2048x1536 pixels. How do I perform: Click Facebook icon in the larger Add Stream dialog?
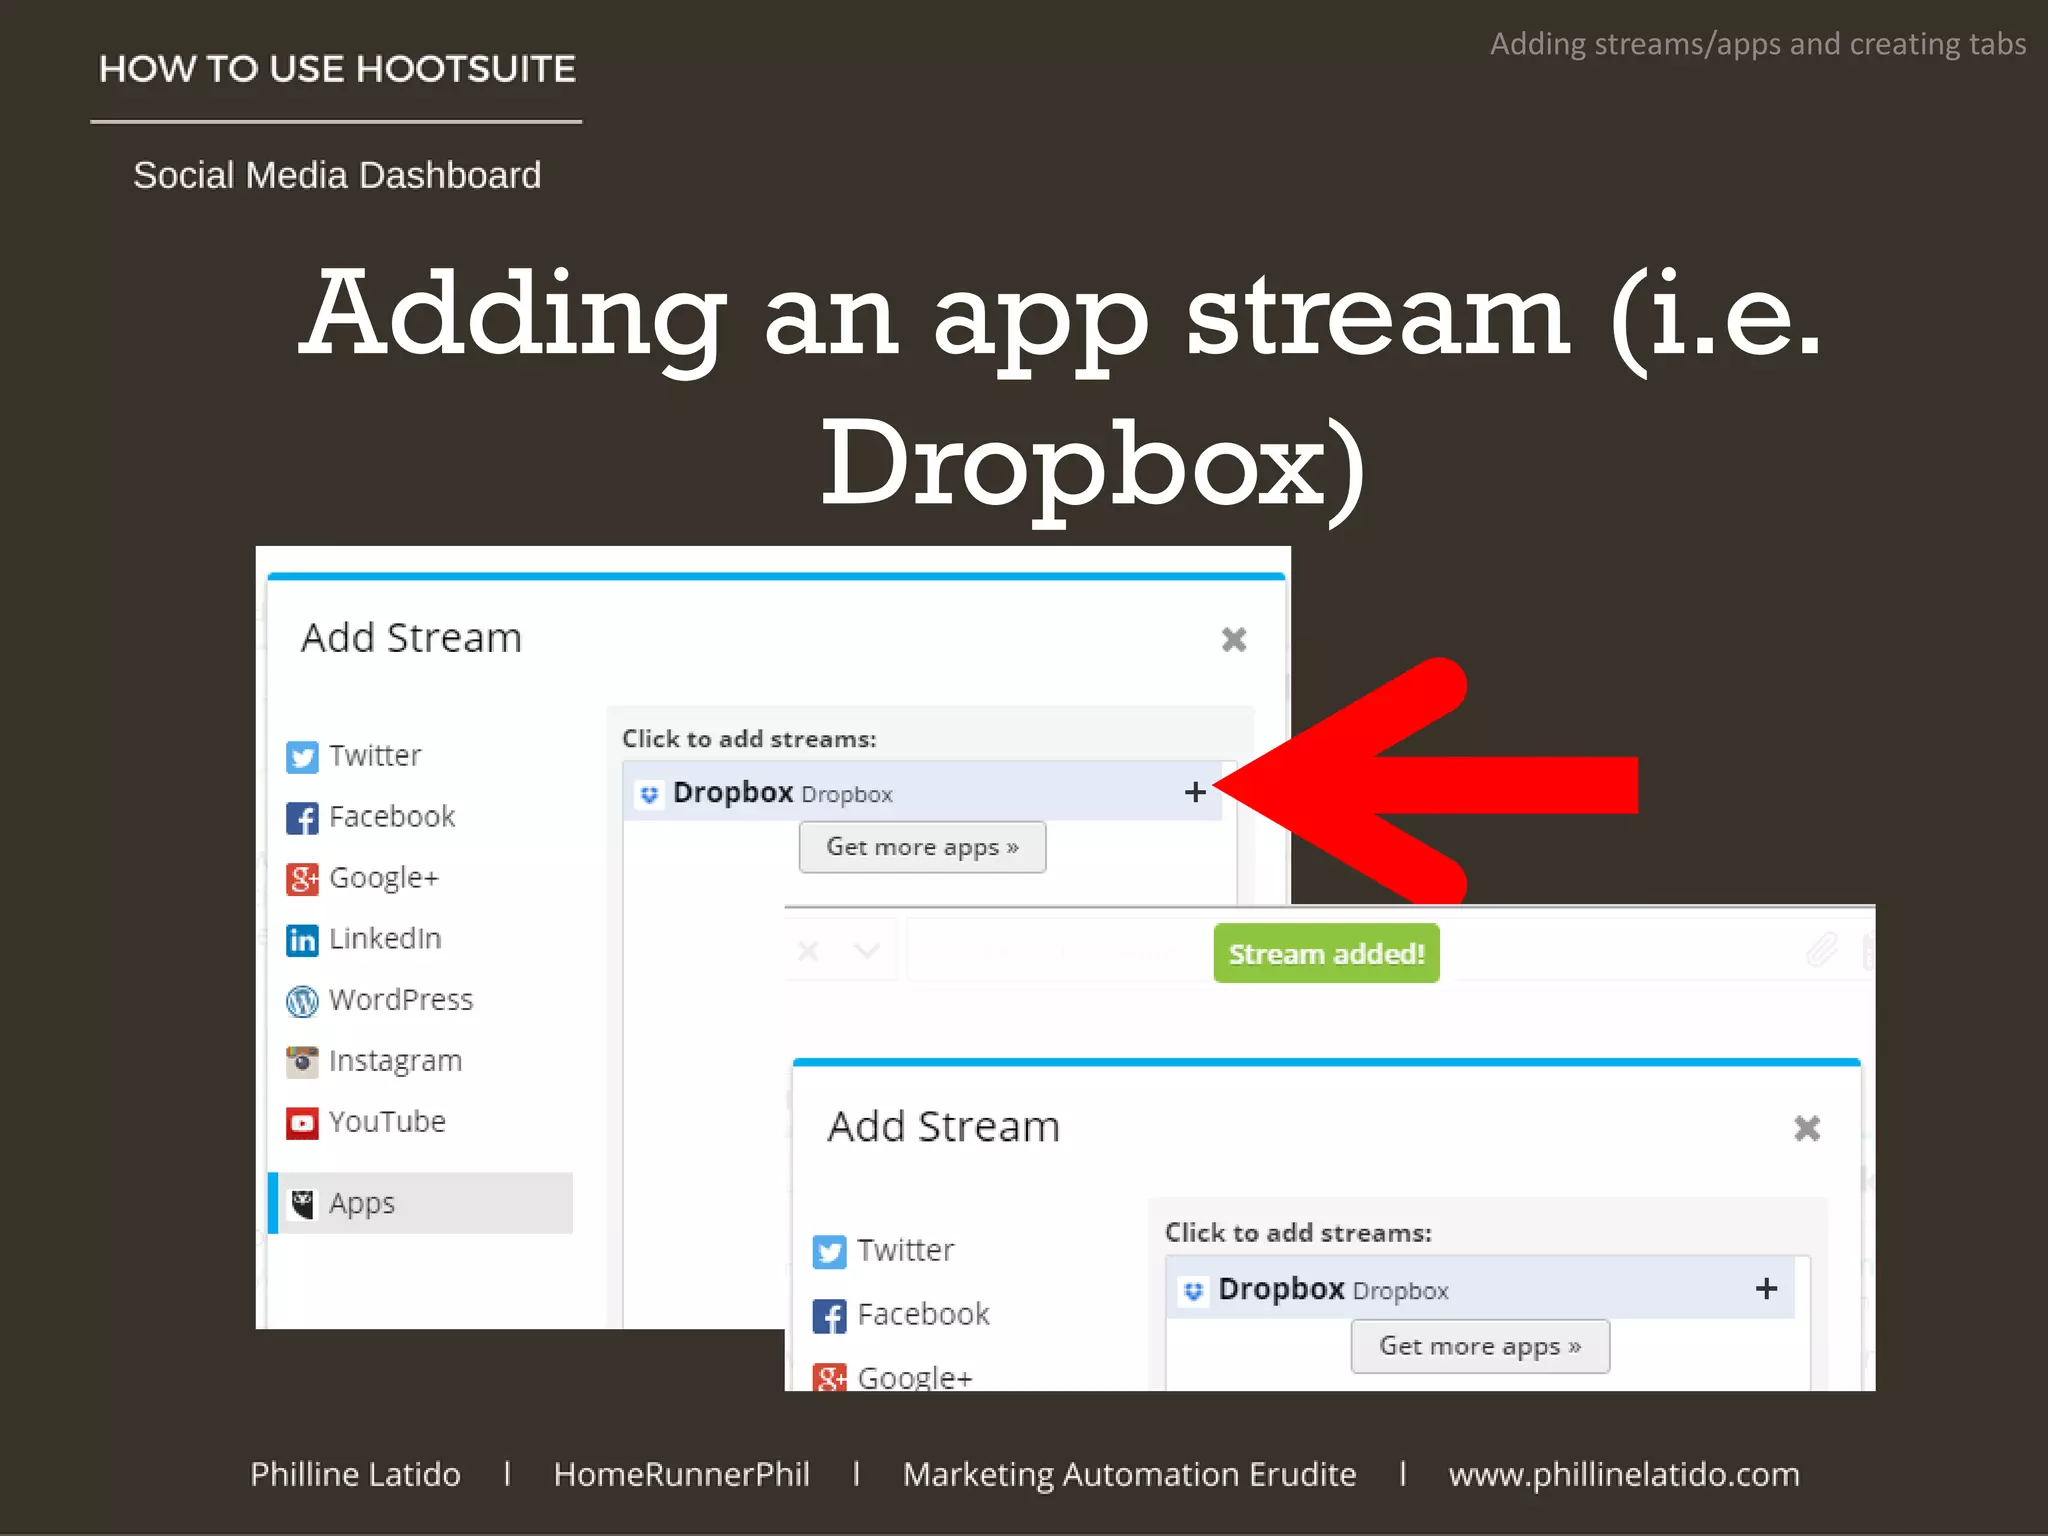[302, 818]
